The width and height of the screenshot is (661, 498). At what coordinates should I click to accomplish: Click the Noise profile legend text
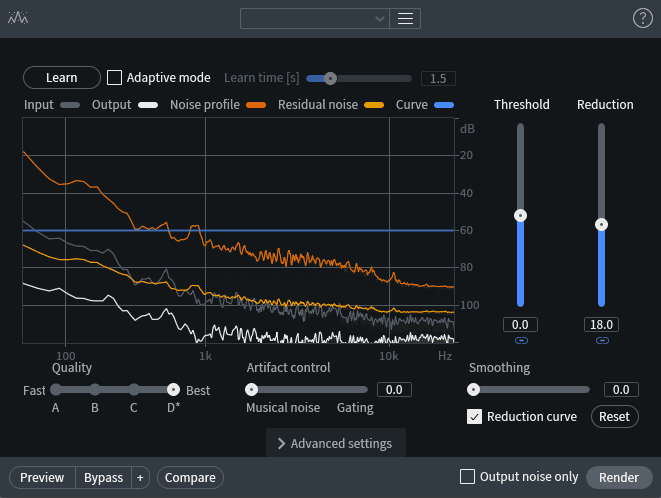[x=205, y=105]
